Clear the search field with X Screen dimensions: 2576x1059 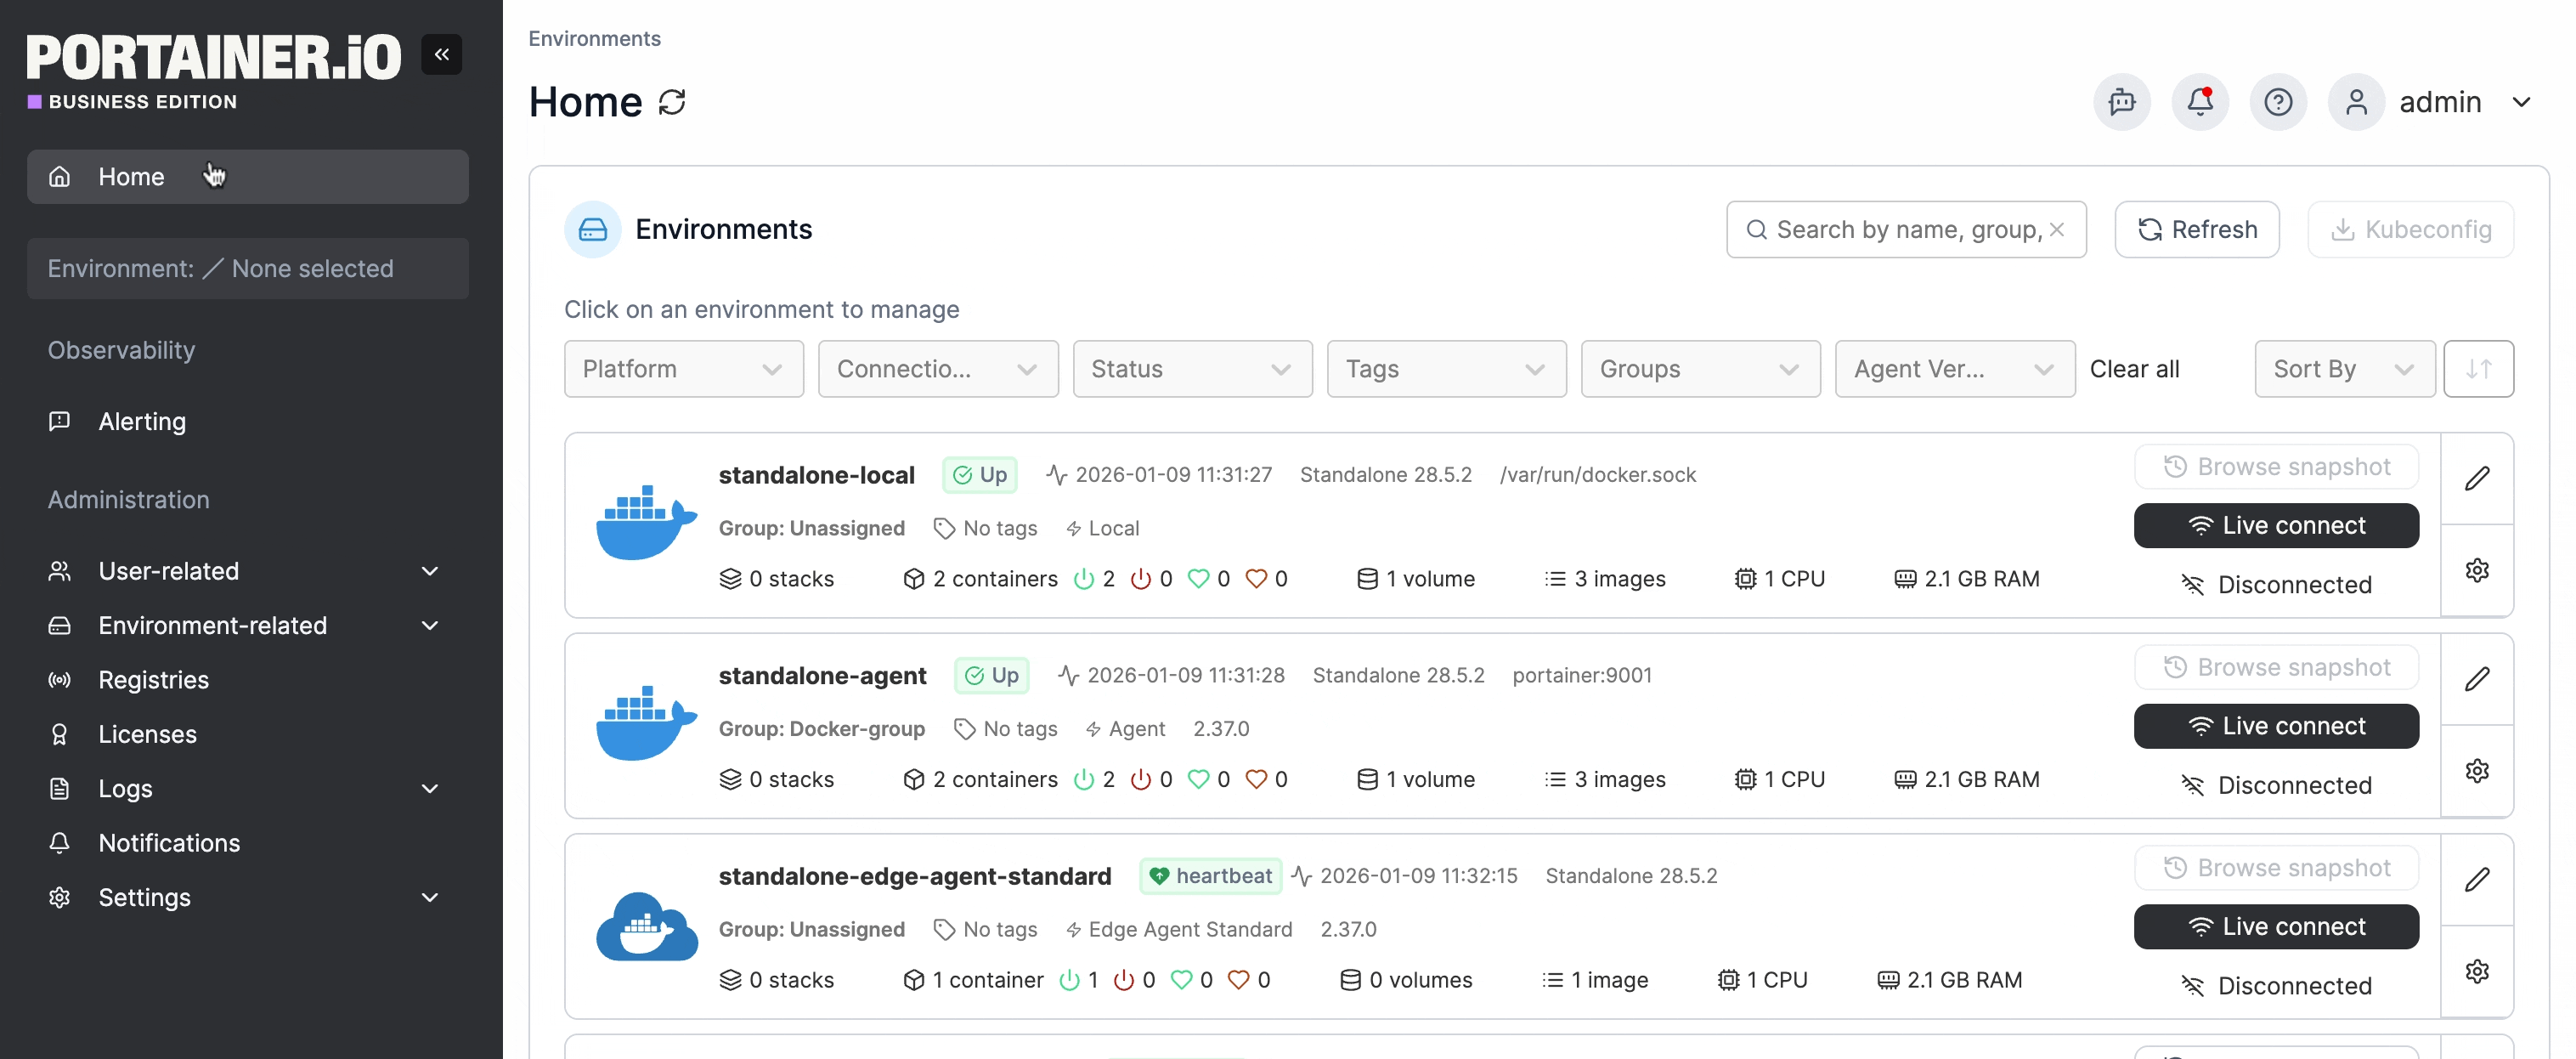coord(2057,230)
